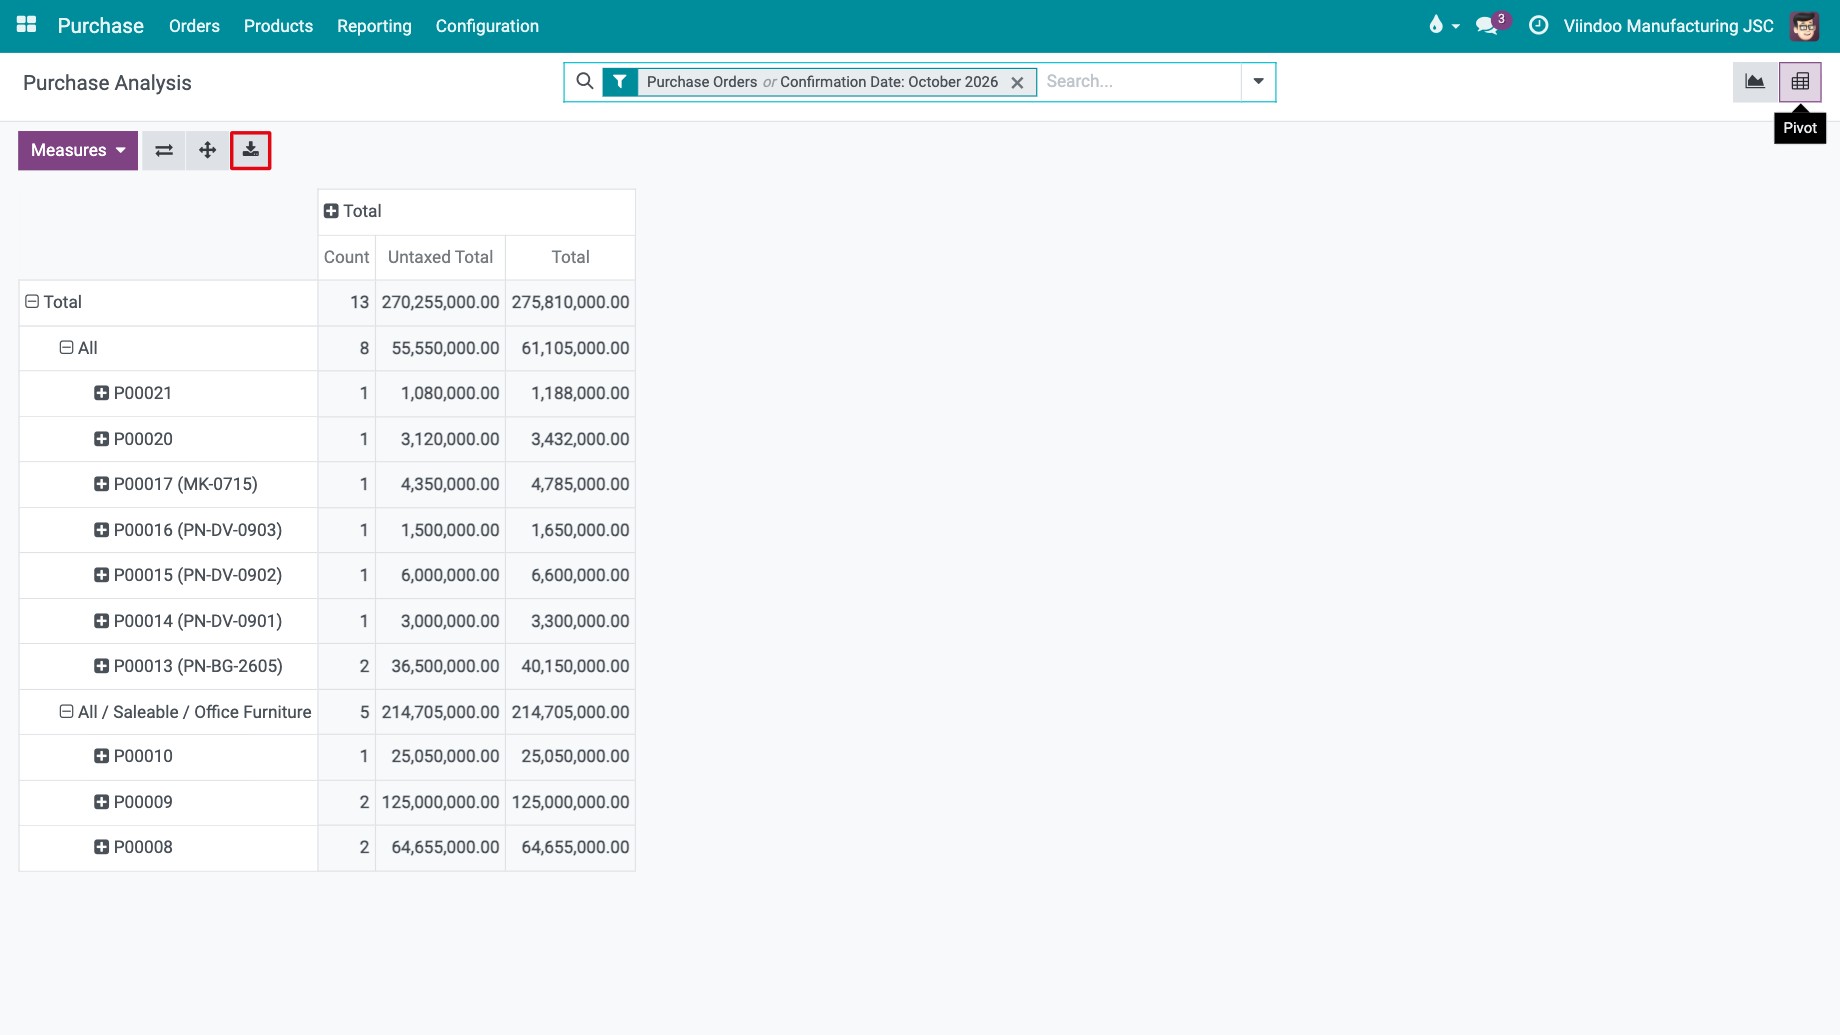Open the Products menu
The image size is (1840, 1035).
pyautogui.click(x=278, y=26)
